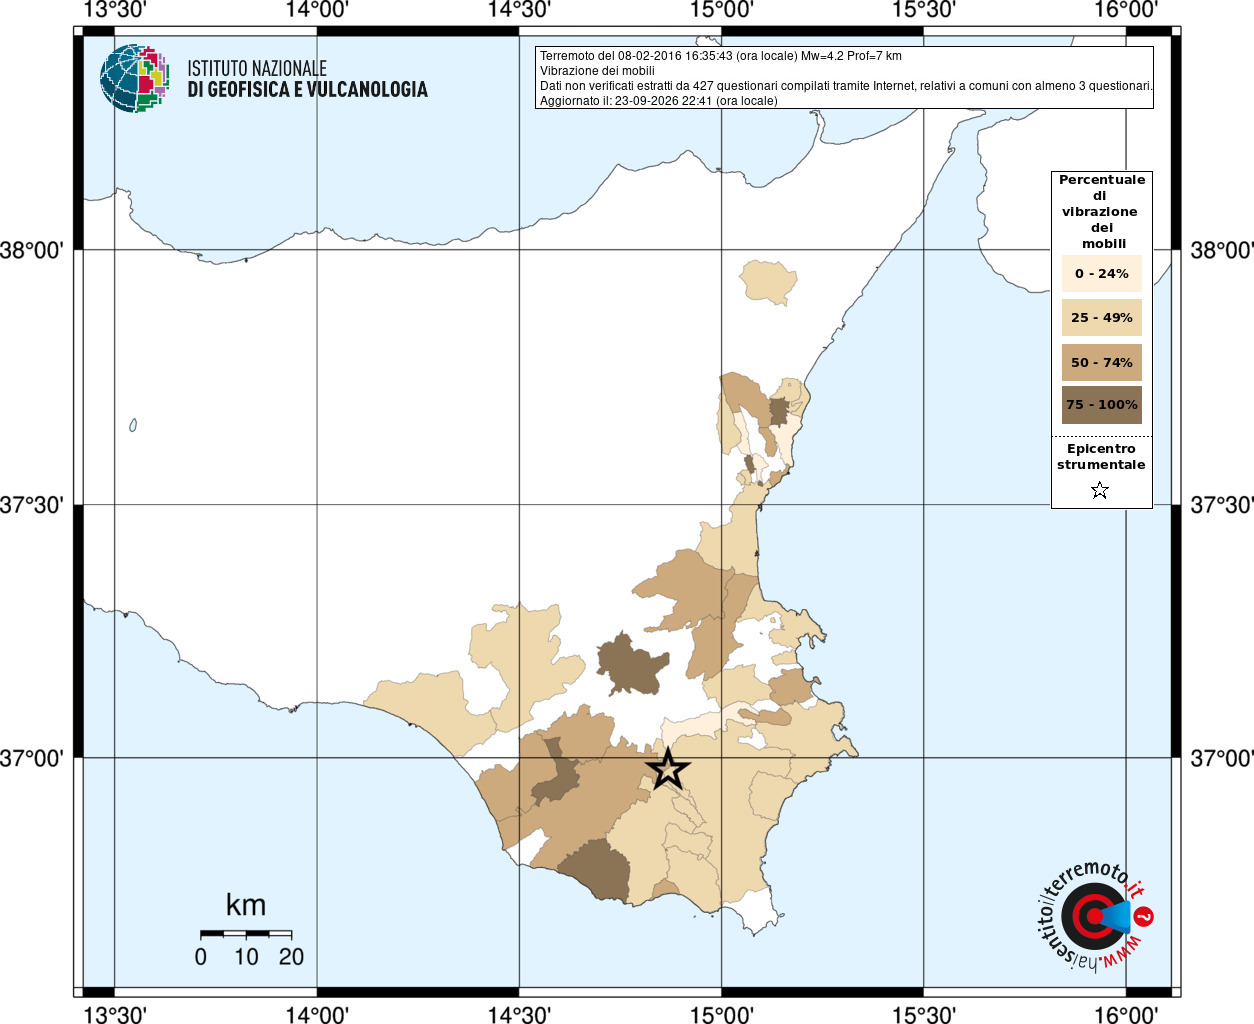
Task: Click the km scale bar
Action: [x=246, y=934]
